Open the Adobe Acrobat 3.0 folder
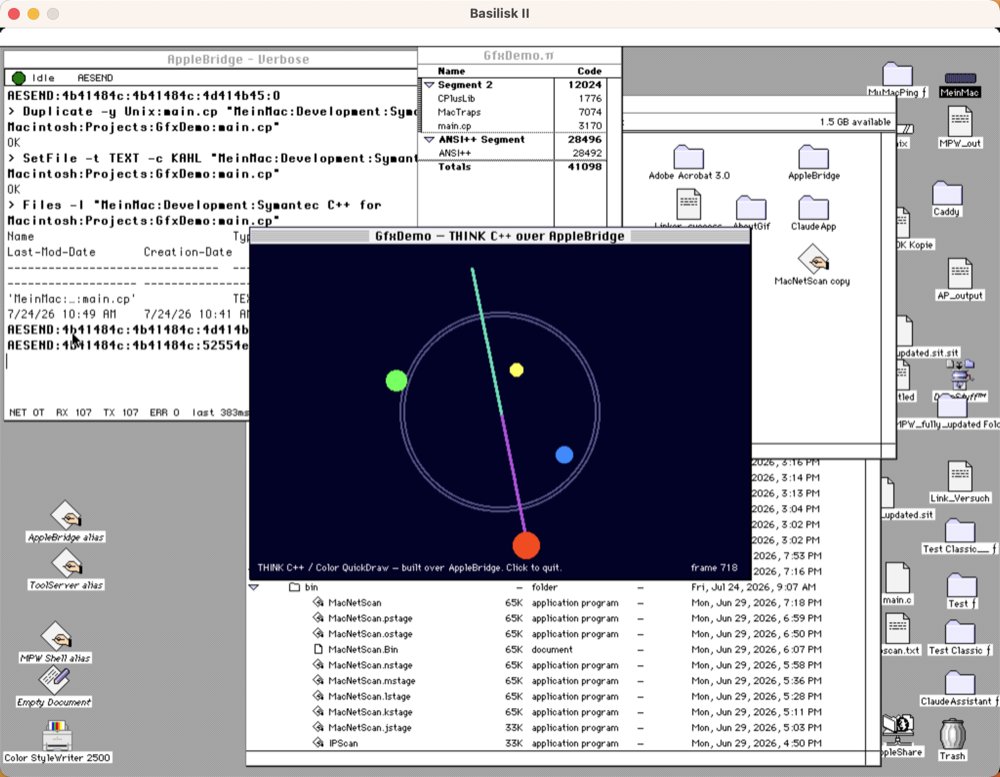1000x777 pixels. pyautogui.click(x=689, y=157)
